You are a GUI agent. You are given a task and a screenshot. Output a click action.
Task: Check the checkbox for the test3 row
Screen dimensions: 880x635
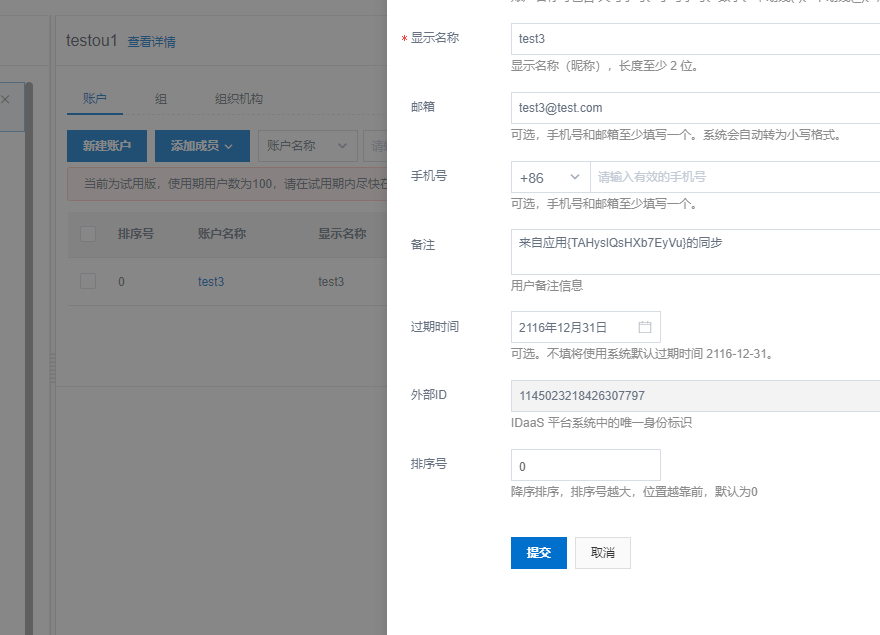click(88, 282)
